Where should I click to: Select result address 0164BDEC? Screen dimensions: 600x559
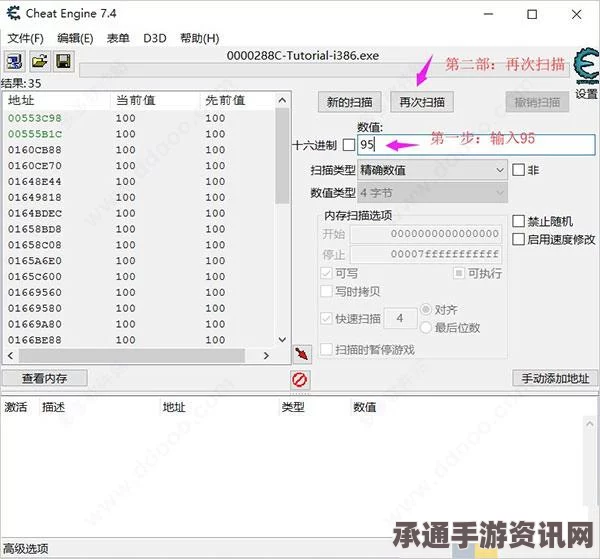(x=35, y=213)
